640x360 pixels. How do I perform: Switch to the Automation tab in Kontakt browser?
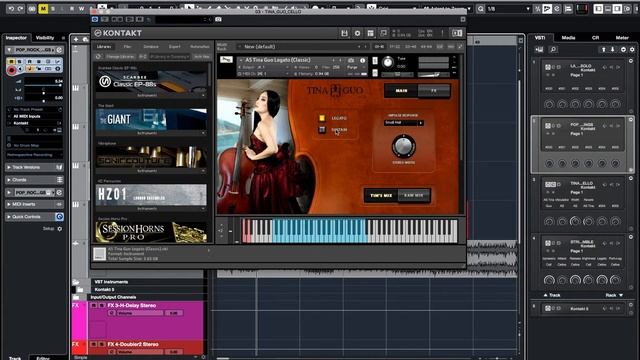tap(200, 47)
